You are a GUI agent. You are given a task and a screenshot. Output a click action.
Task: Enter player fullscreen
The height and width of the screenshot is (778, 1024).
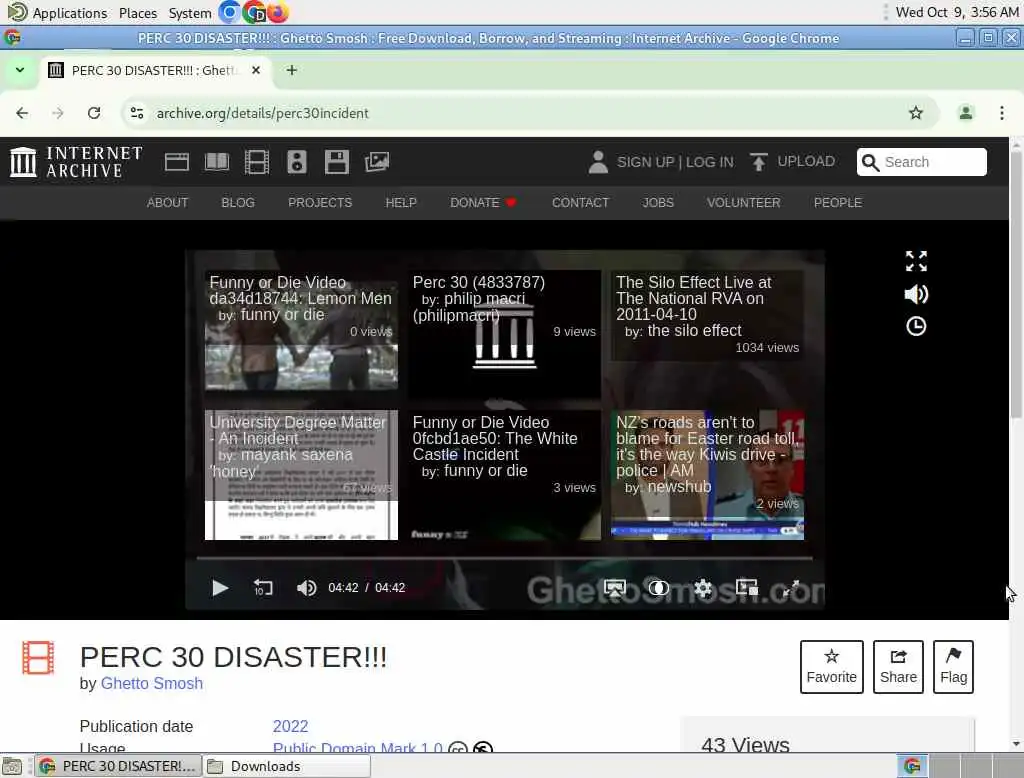pos(791,588)
